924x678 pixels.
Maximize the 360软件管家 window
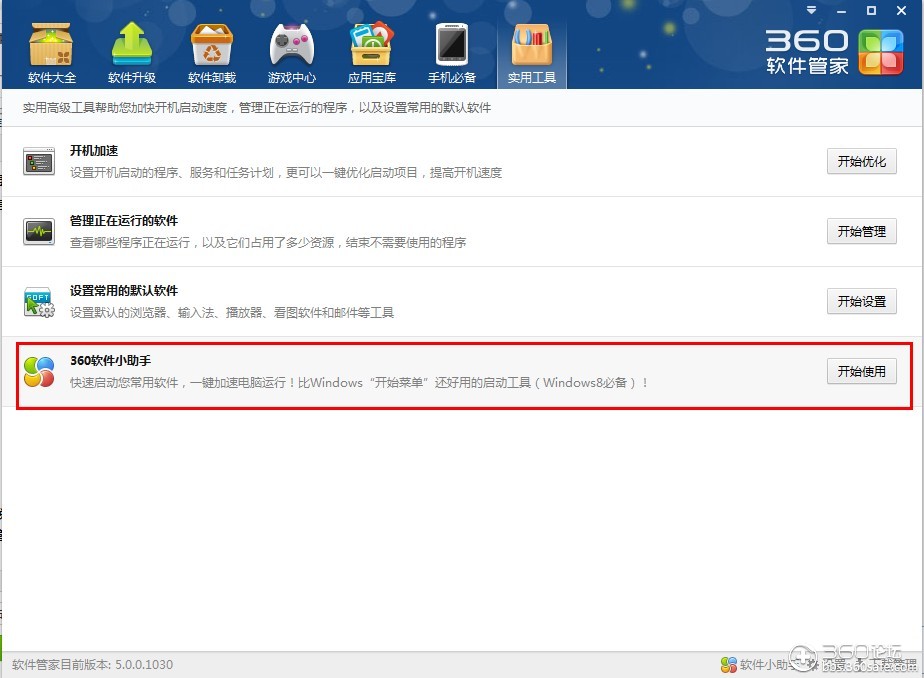[x=871, y=10]
